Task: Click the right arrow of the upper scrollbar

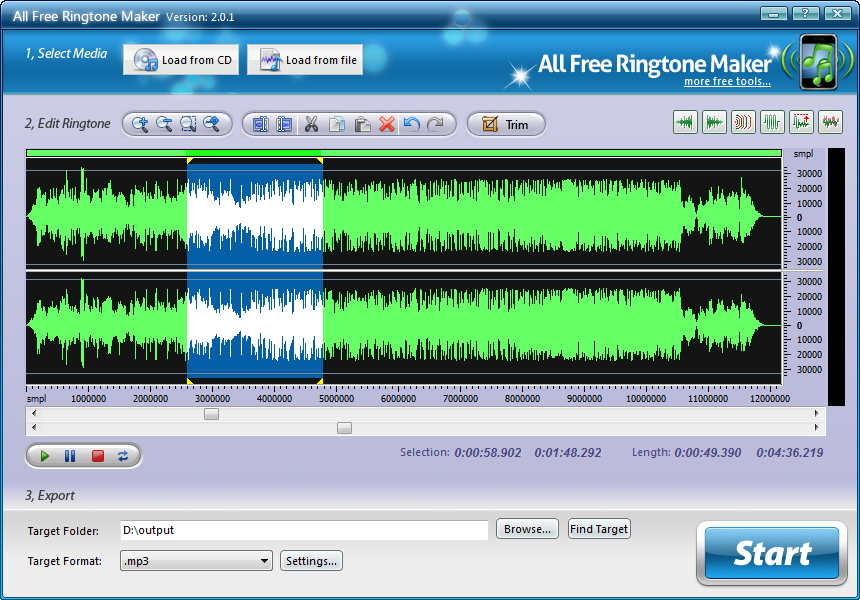Action: 817,414
